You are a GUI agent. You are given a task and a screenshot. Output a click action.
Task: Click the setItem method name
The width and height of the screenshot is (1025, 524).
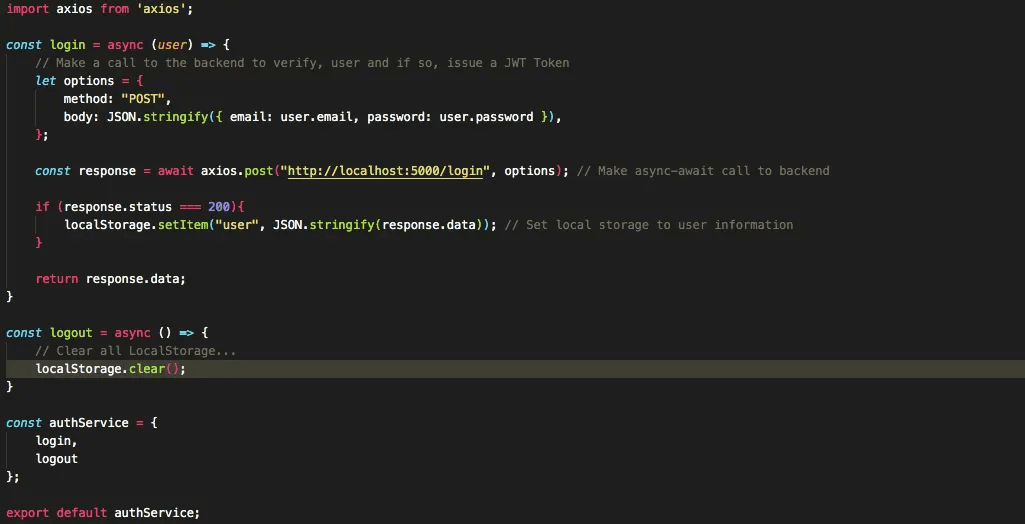click(182, 225)
